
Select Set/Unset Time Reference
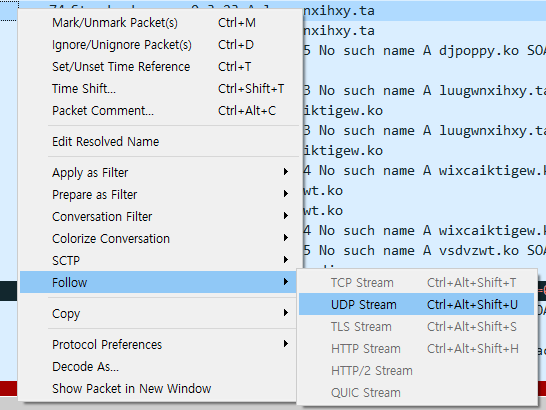point(158,67)
